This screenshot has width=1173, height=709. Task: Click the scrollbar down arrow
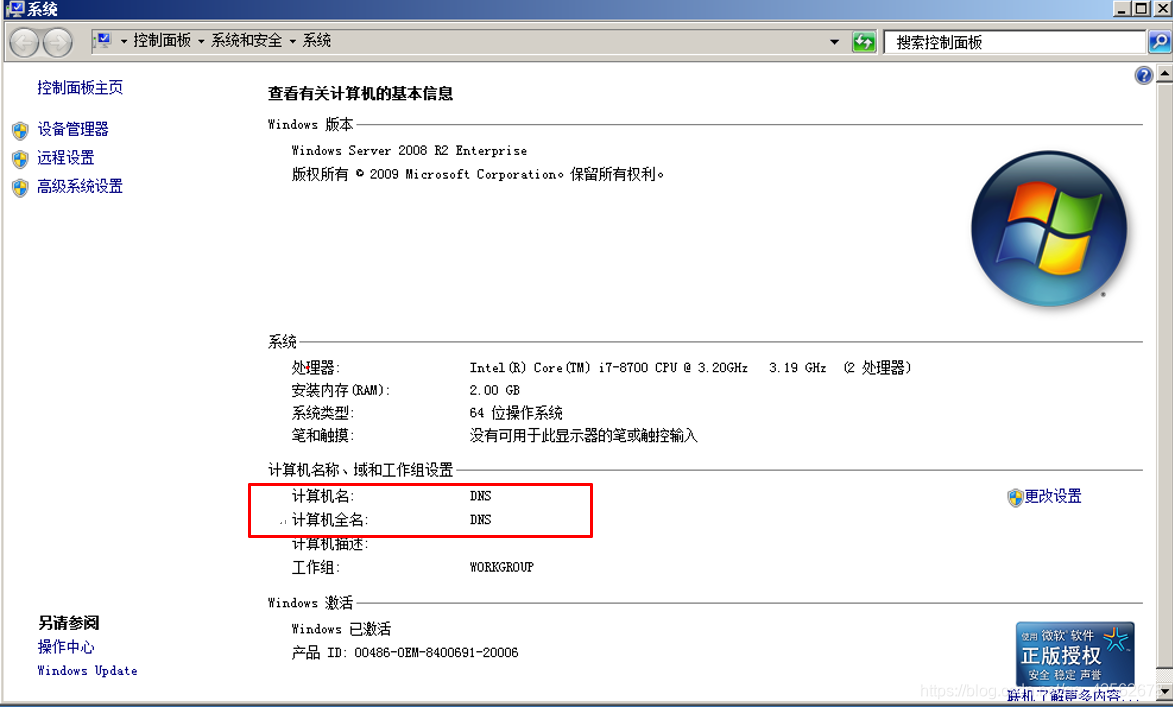(x=1165, y=692)
